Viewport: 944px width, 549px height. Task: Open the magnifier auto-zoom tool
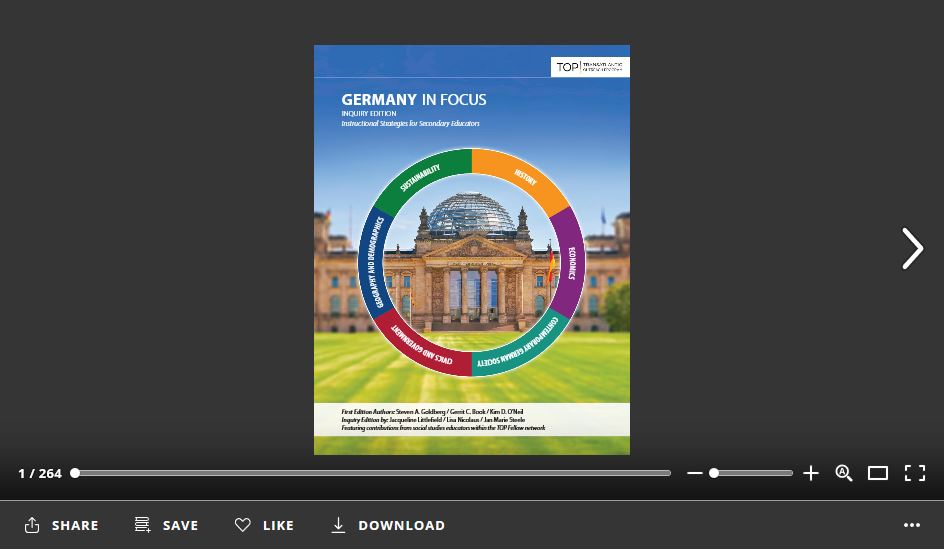pos(843,473)
